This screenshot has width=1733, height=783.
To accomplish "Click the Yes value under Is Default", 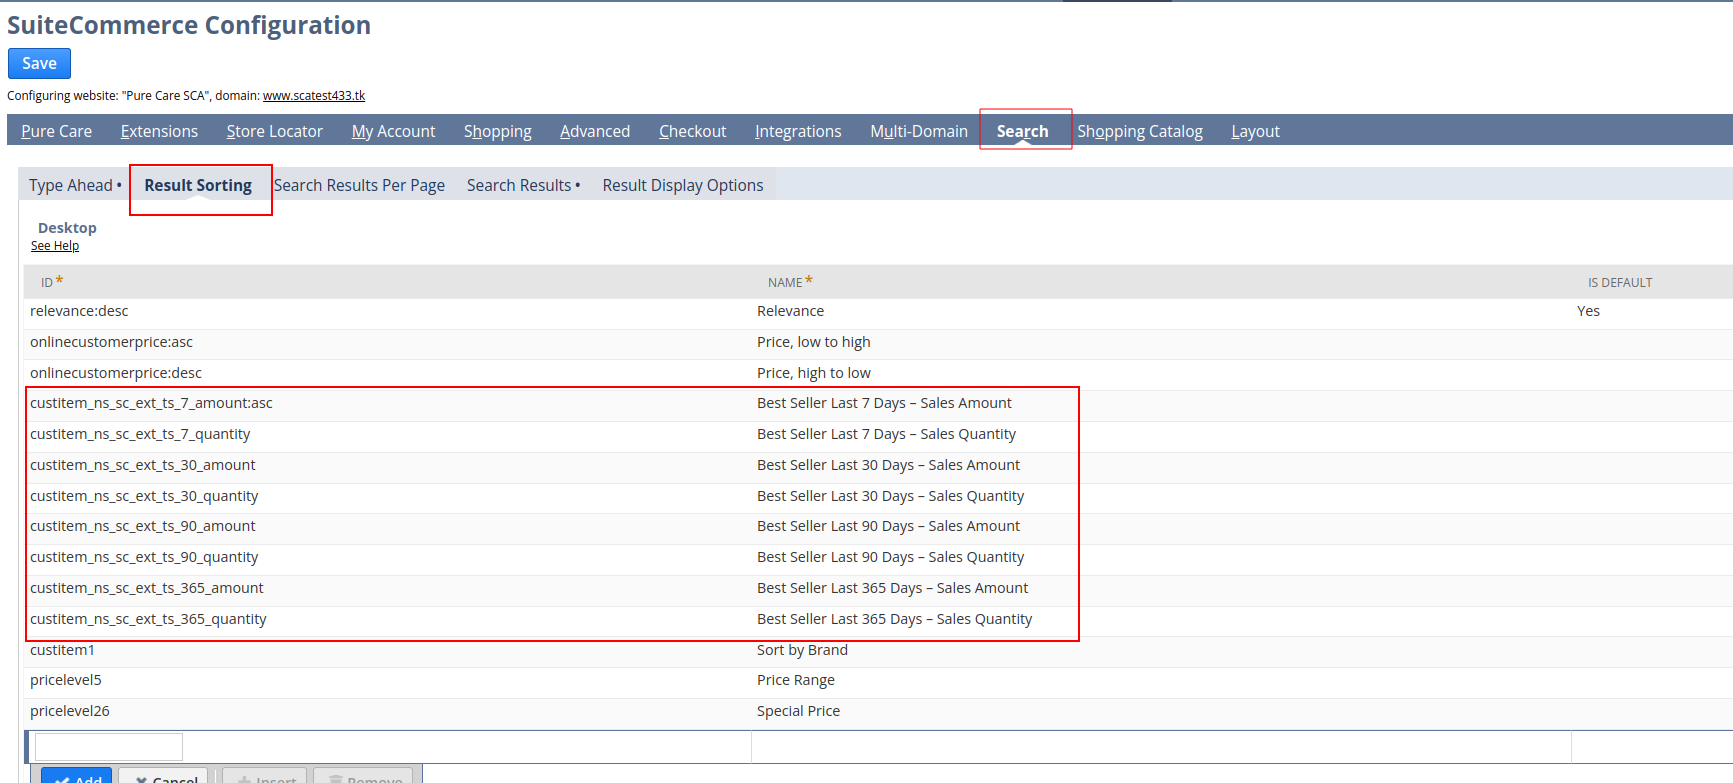I will pyautogui.click(x=1588, y=311).
